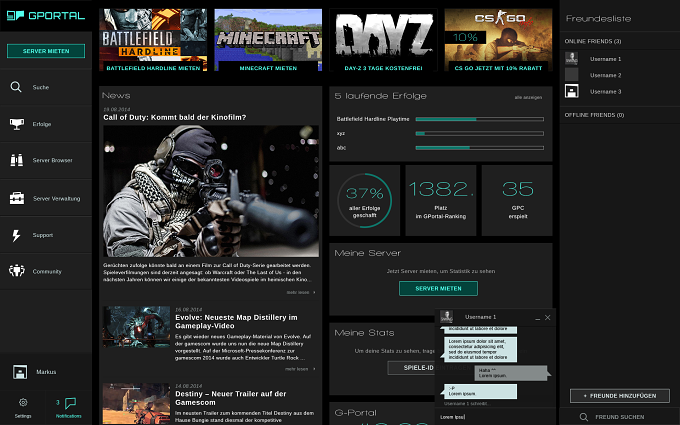Click the Freundesliste heading
The image size is (680, 425).
pyautogui.click(x=598, y=19)
